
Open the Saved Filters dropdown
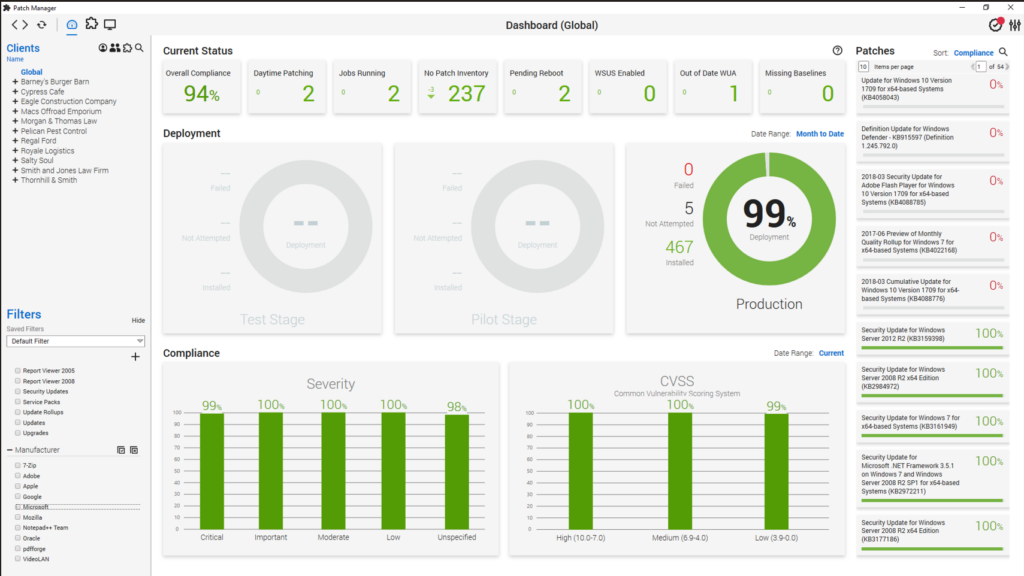[75, 341]
